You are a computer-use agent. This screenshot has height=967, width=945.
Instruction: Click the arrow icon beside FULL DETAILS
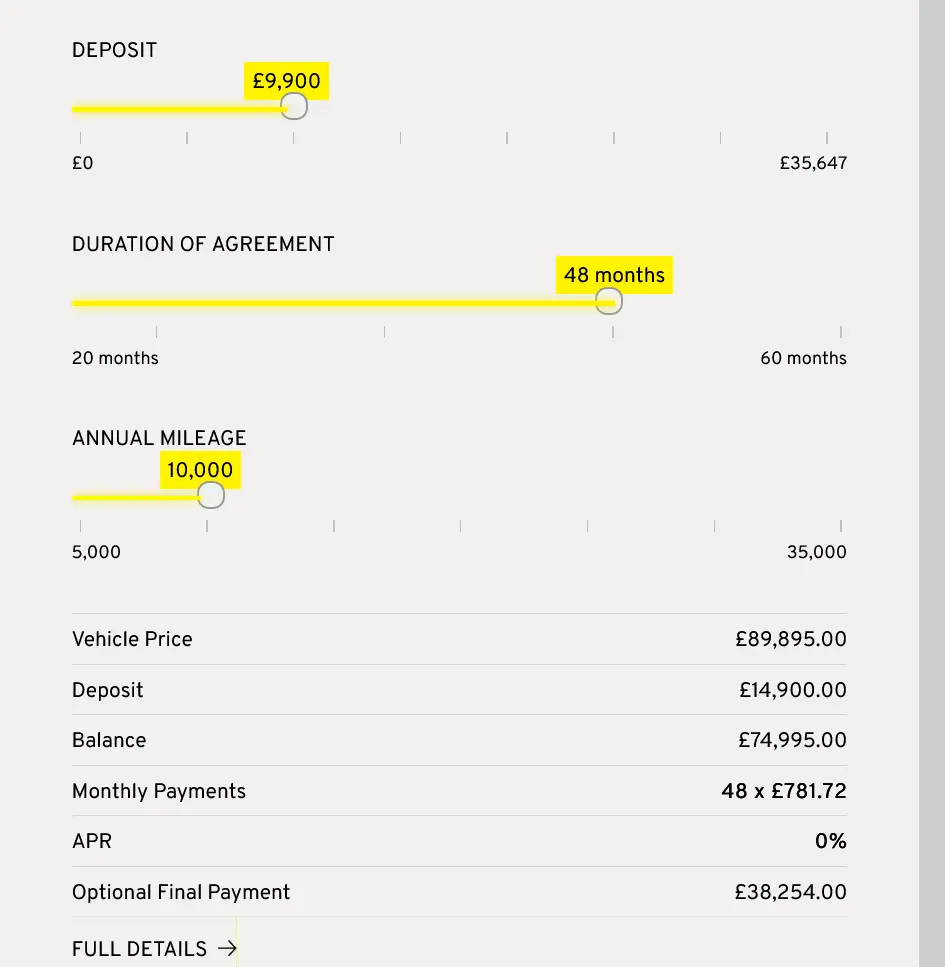coord(227,949)
